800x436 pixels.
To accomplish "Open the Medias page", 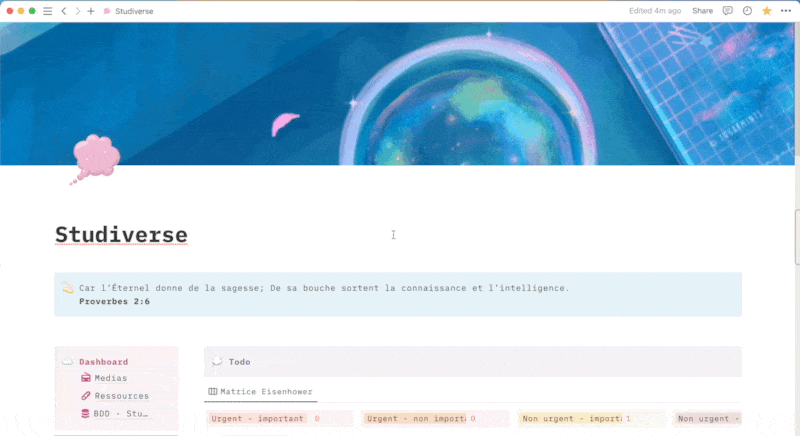I will [111, 378].
